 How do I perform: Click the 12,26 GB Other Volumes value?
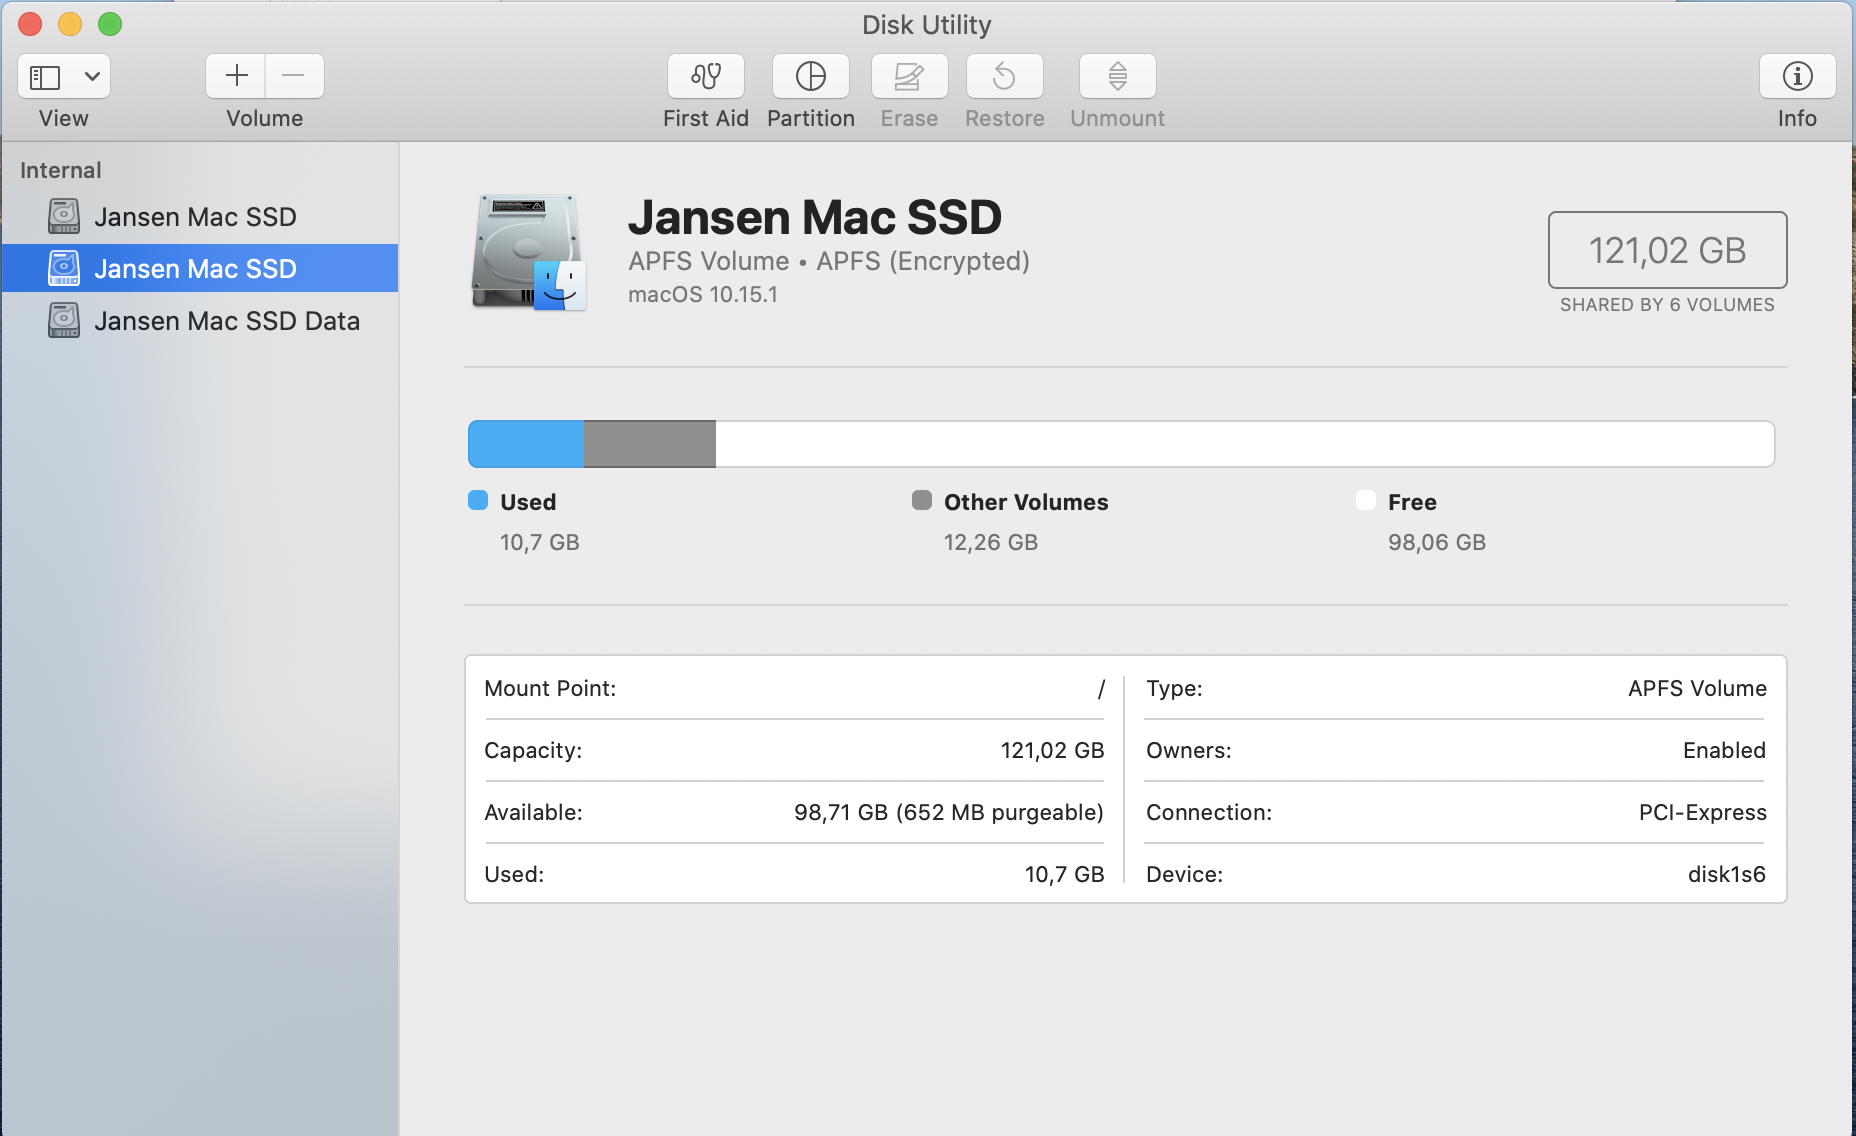coord(991,542)
